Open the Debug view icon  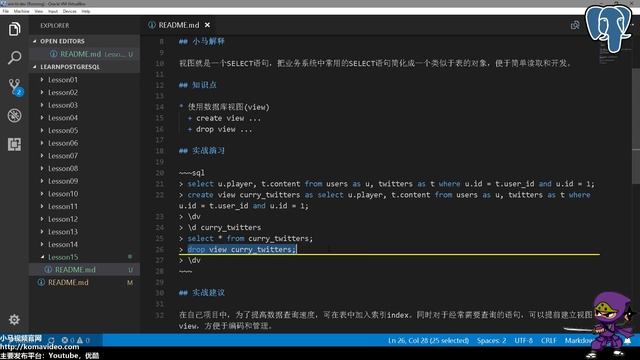[x=14, y=116]
